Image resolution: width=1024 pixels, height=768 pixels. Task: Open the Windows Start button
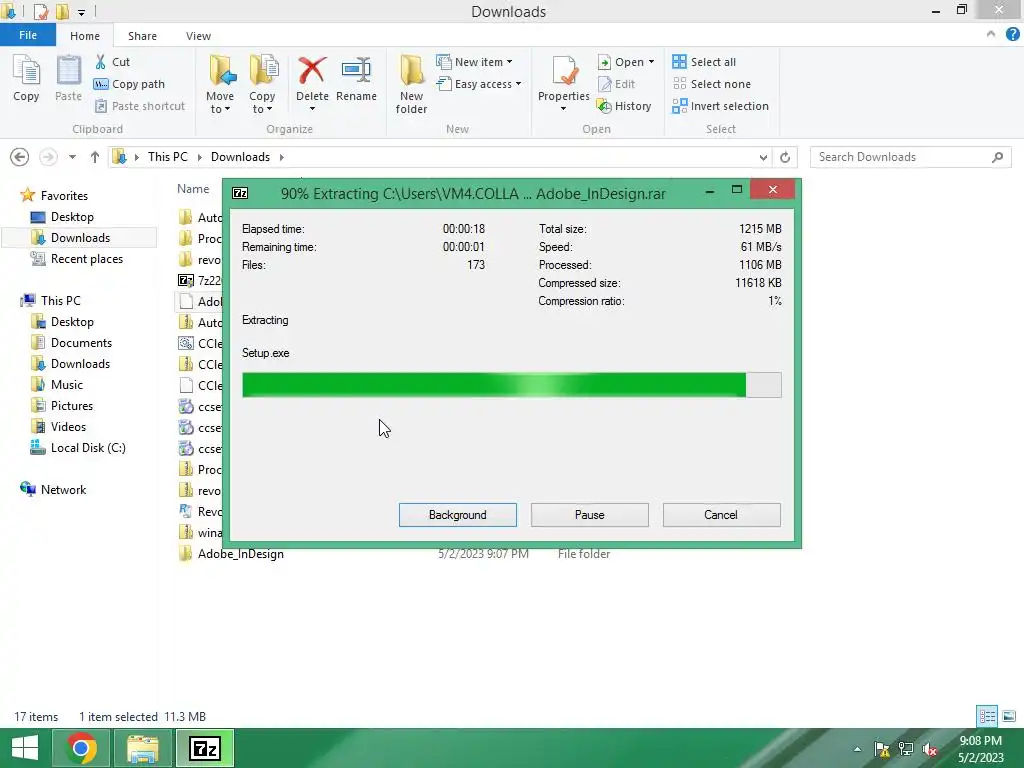pos(25,748)
